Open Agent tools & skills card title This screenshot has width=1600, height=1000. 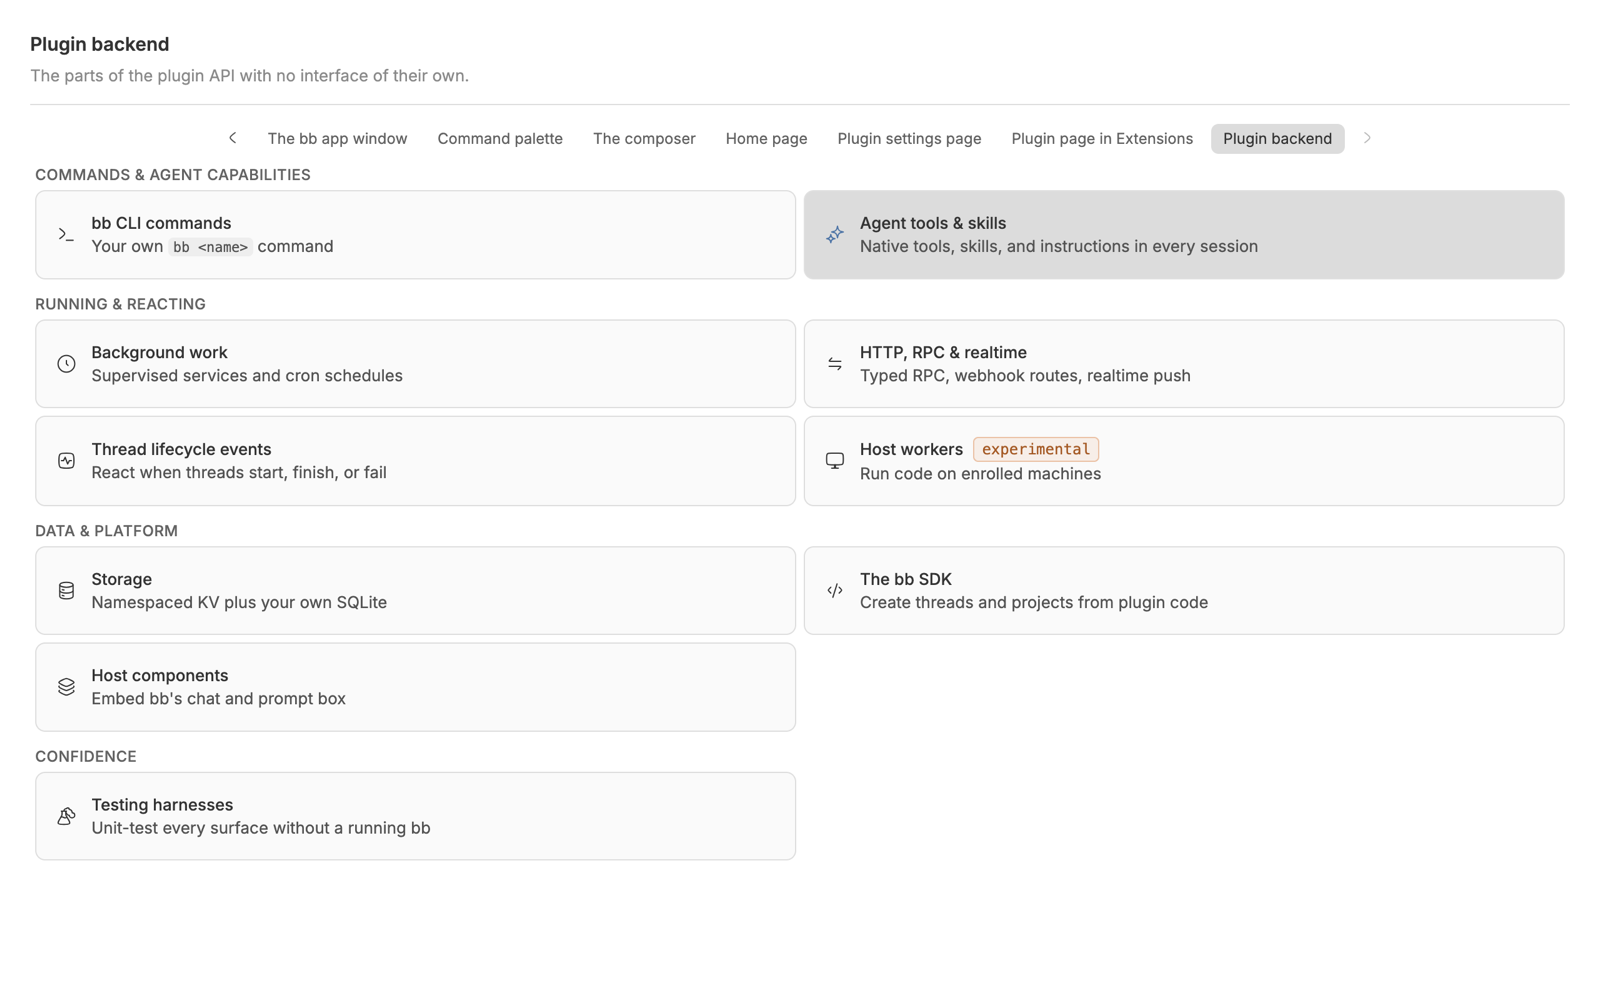[x=933, y=223]
